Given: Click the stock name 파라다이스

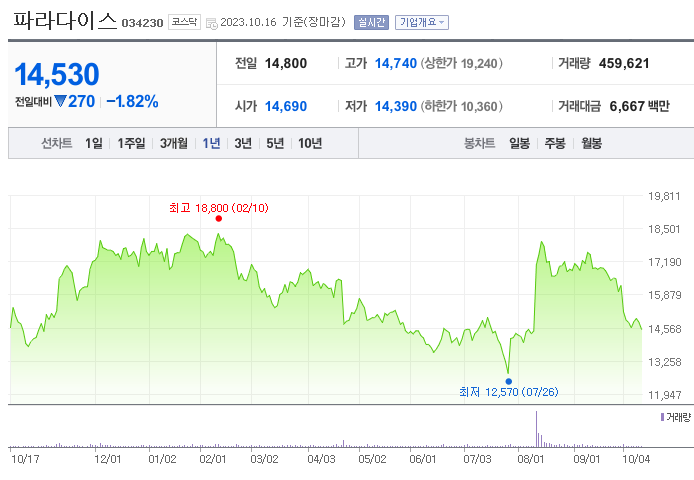Looking at the screenshot, I should click(65, 20).
